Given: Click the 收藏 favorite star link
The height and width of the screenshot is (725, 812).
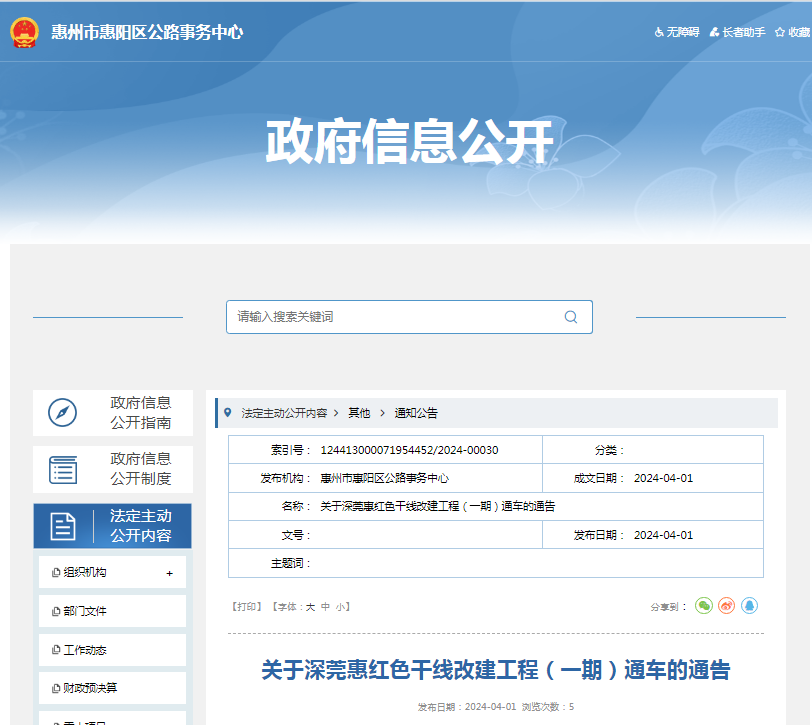Looking at the screenshot, I should (x=792, y=32).
